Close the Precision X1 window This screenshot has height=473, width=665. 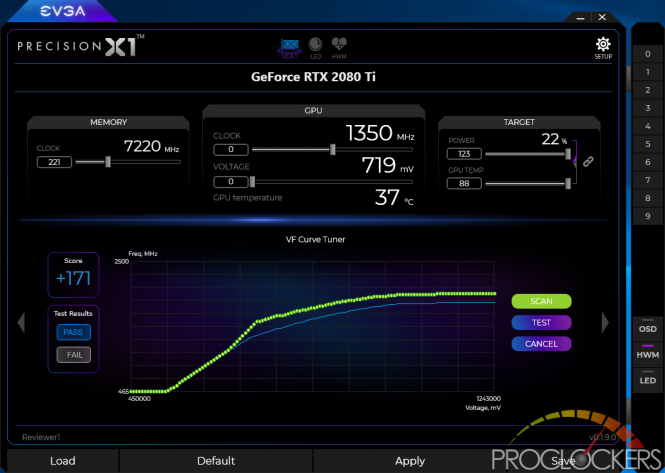[602, 17]
